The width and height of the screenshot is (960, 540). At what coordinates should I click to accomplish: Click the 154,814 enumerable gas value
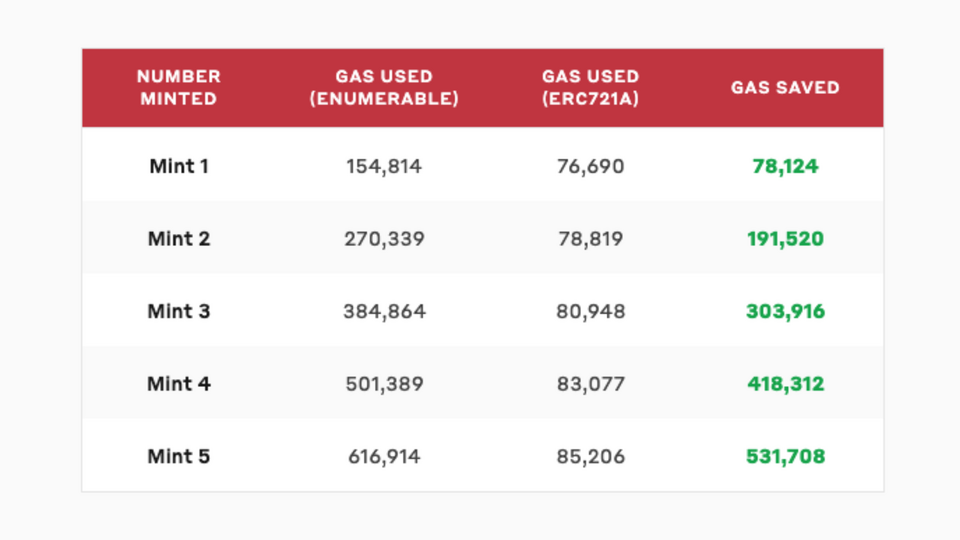(384, 166)
